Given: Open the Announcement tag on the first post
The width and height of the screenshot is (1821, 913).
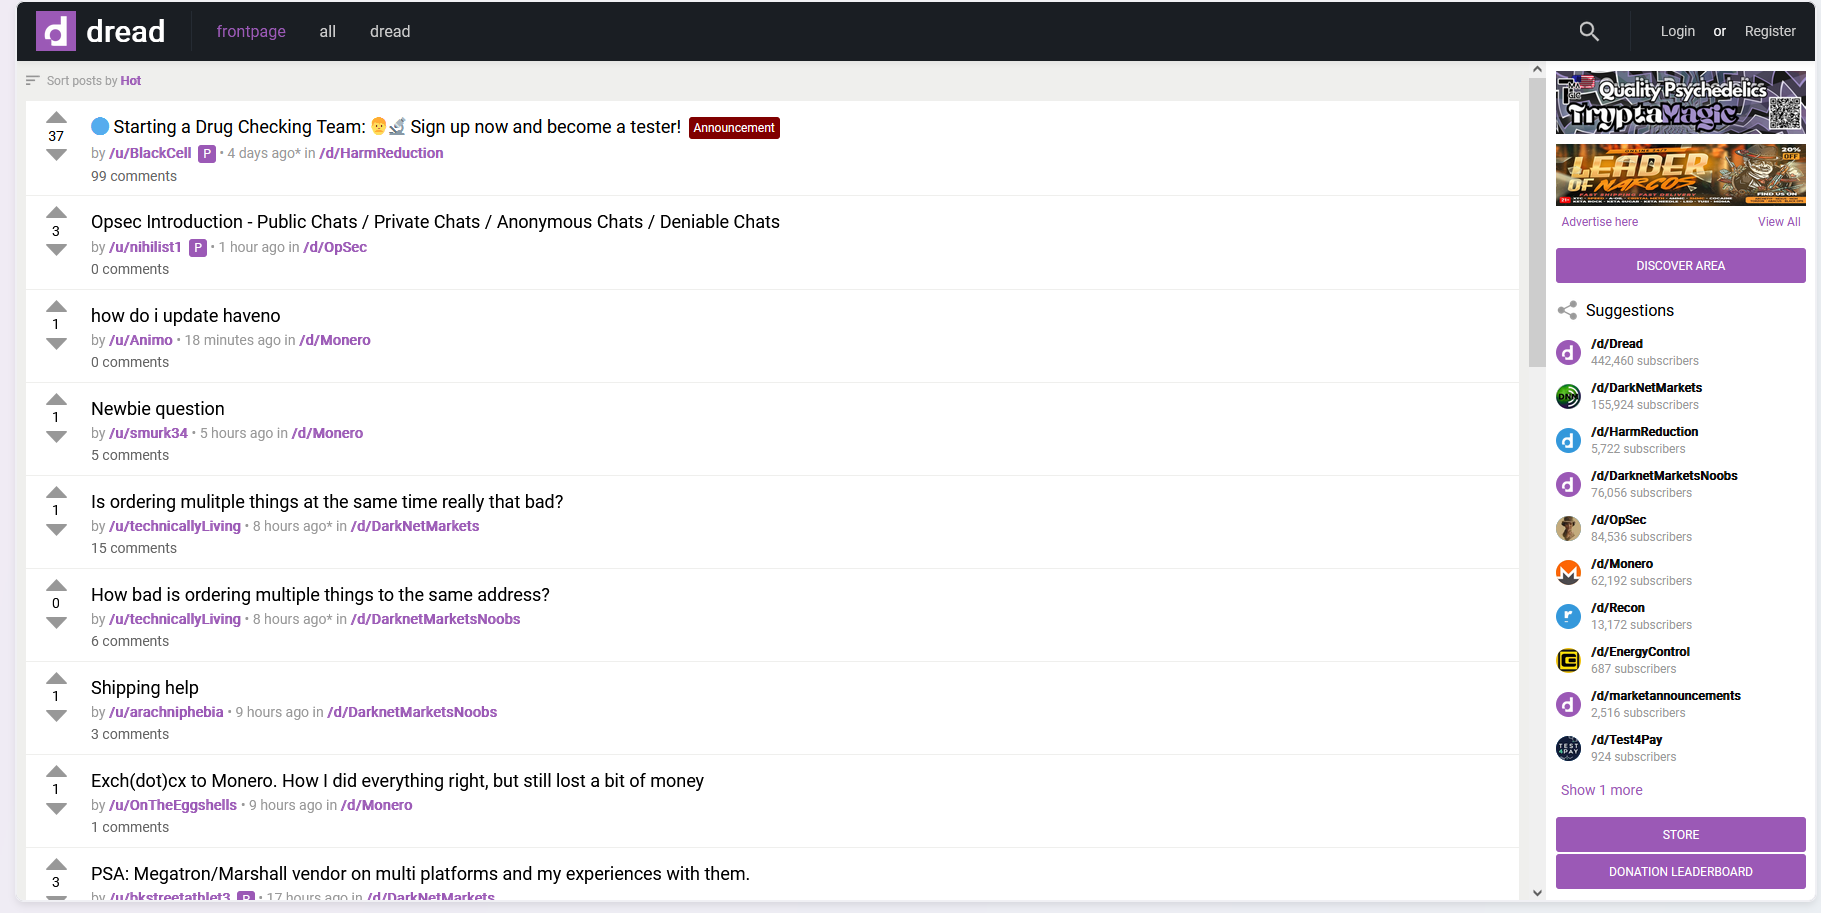Looking at the screenshot, I should [734, 128].
